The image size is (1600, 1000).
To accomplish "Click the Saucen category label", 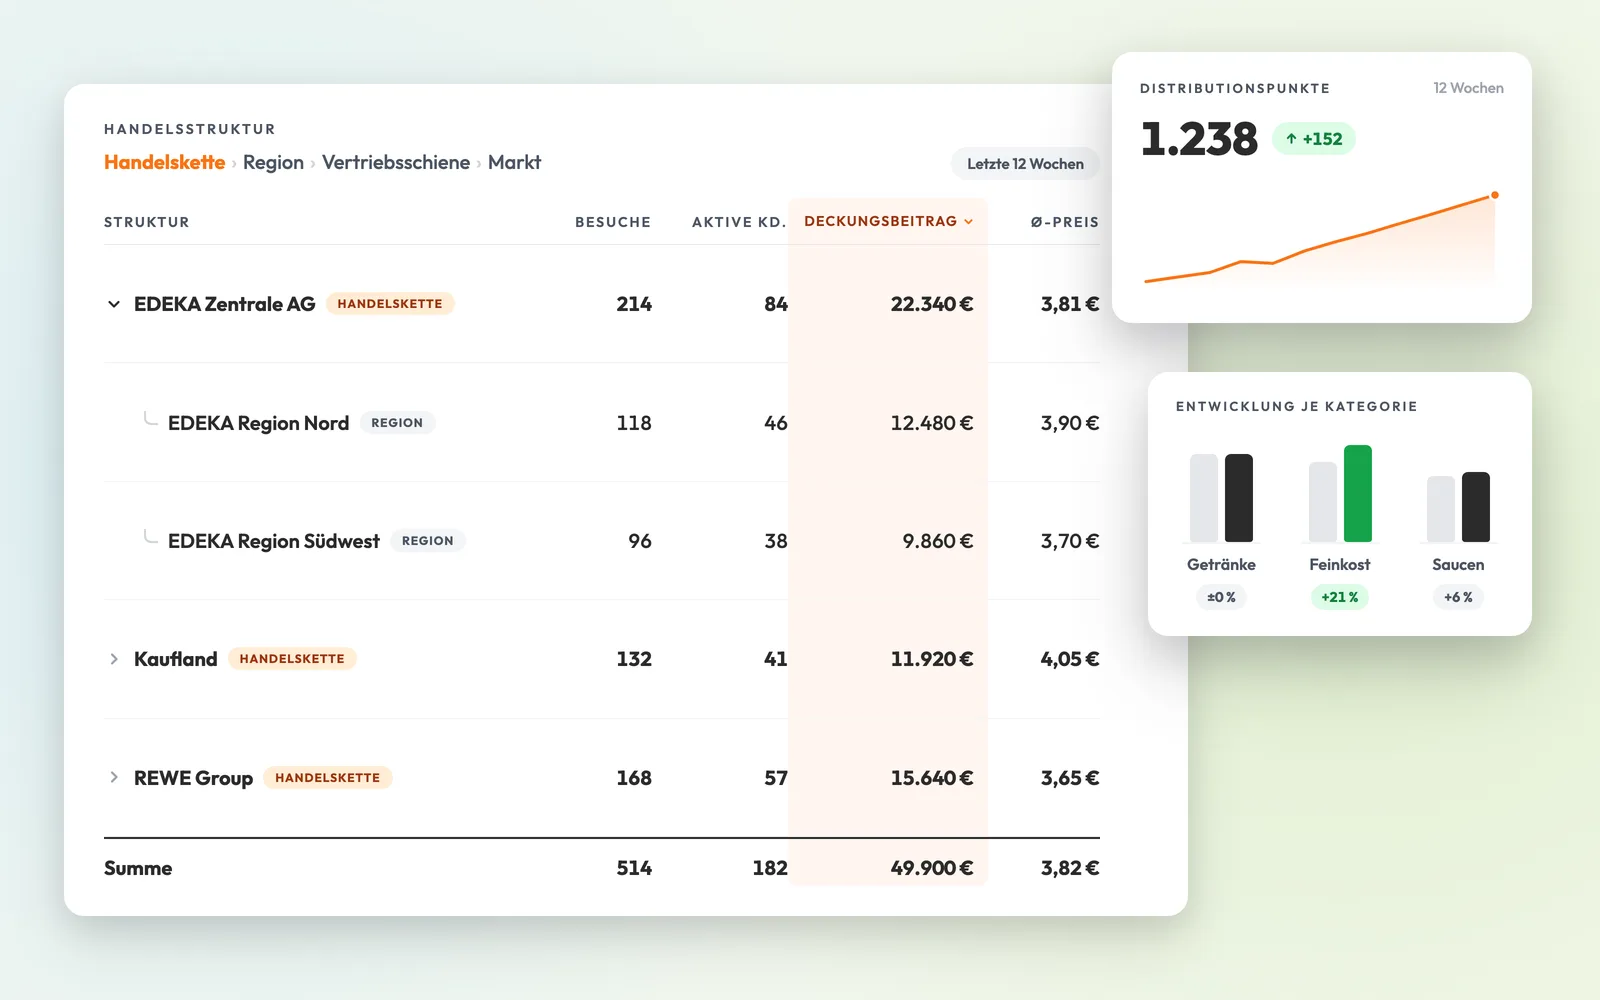I will 1458,565.
